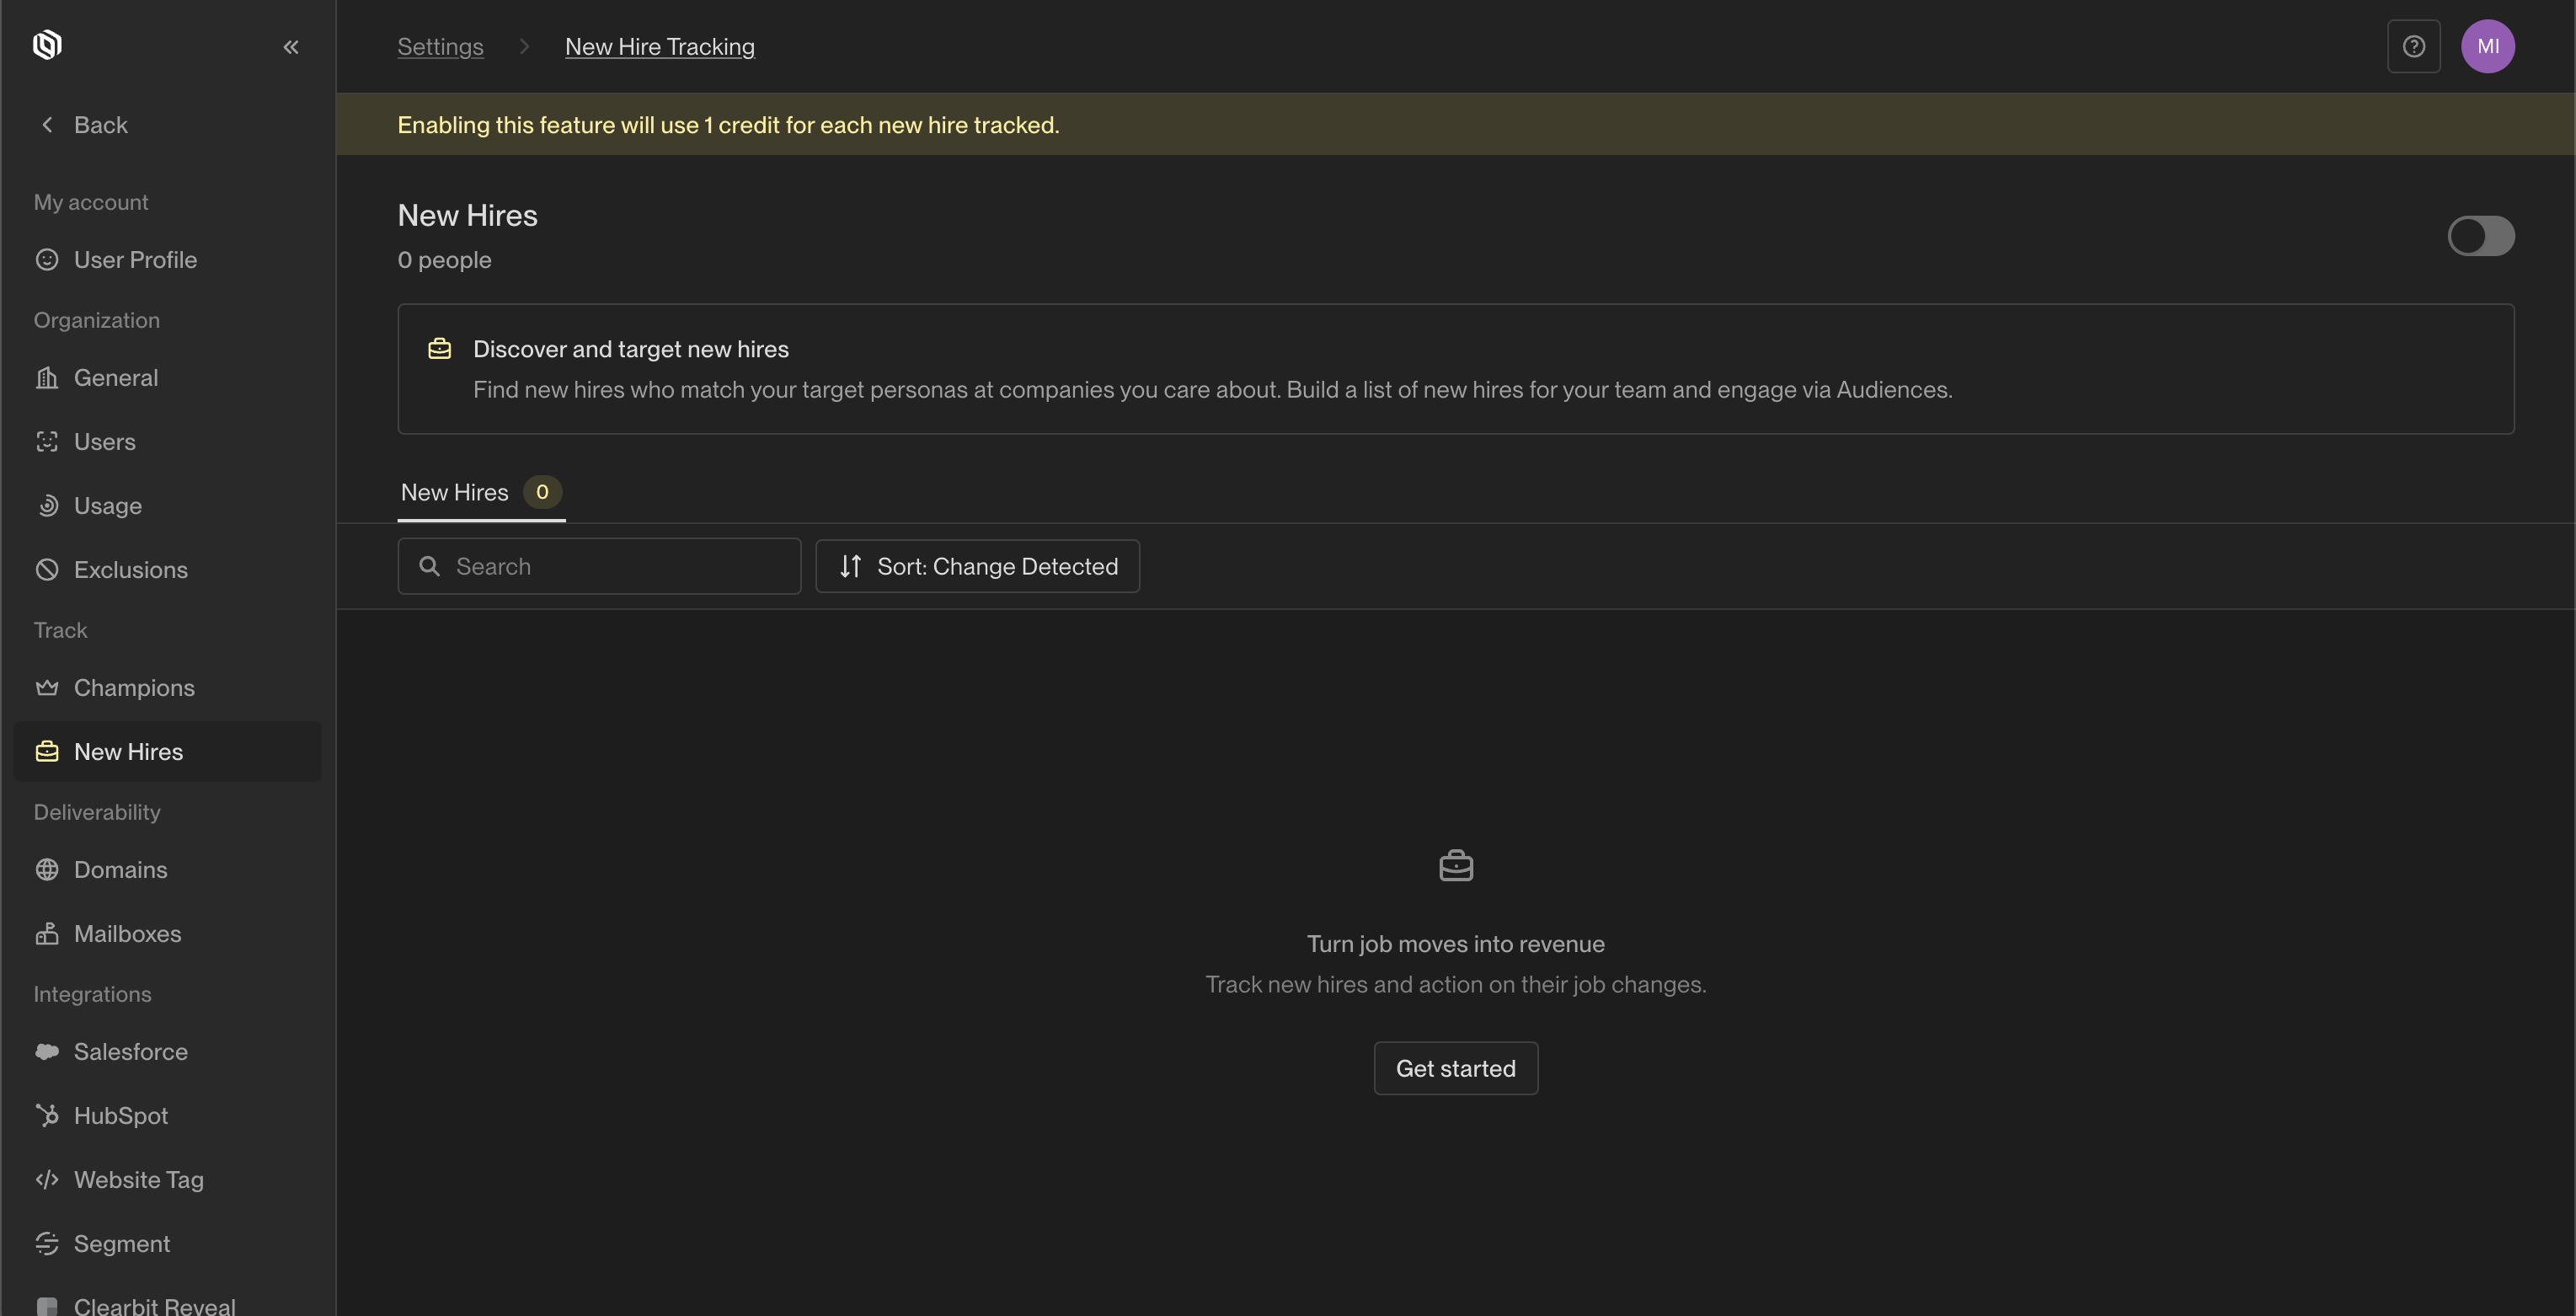The width and height of the screenshot is (2576, 1316).
Task: Click the 0 count badge on tab
Action: tap(542, 492)
